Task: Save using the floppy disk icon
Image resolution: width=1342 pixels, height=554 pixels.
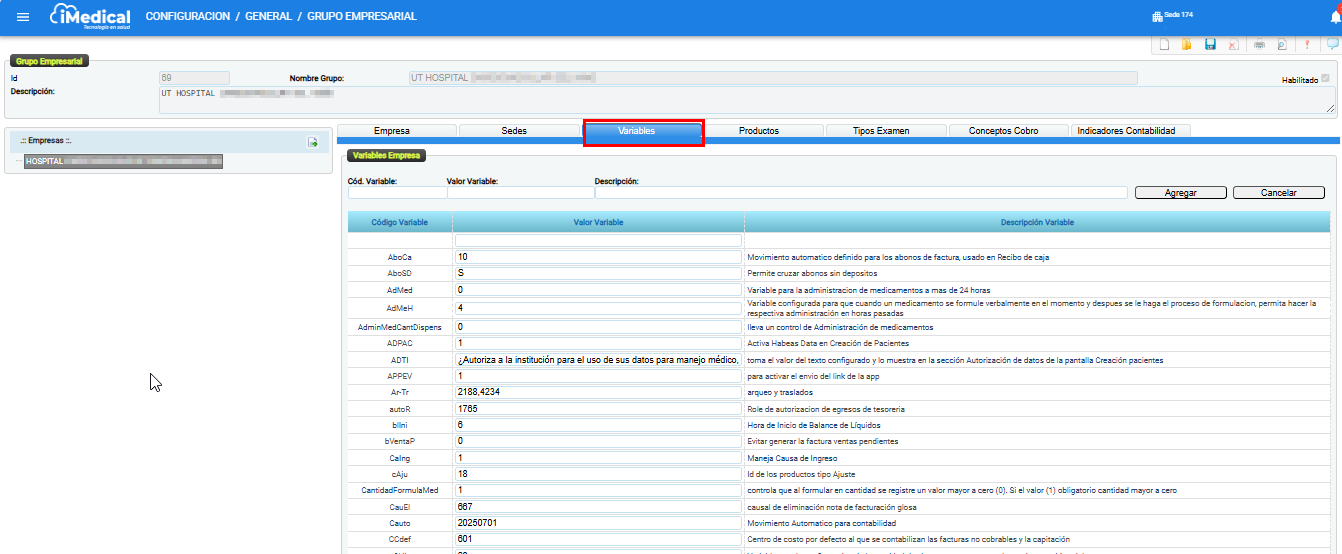Action: click(1210, 44)
